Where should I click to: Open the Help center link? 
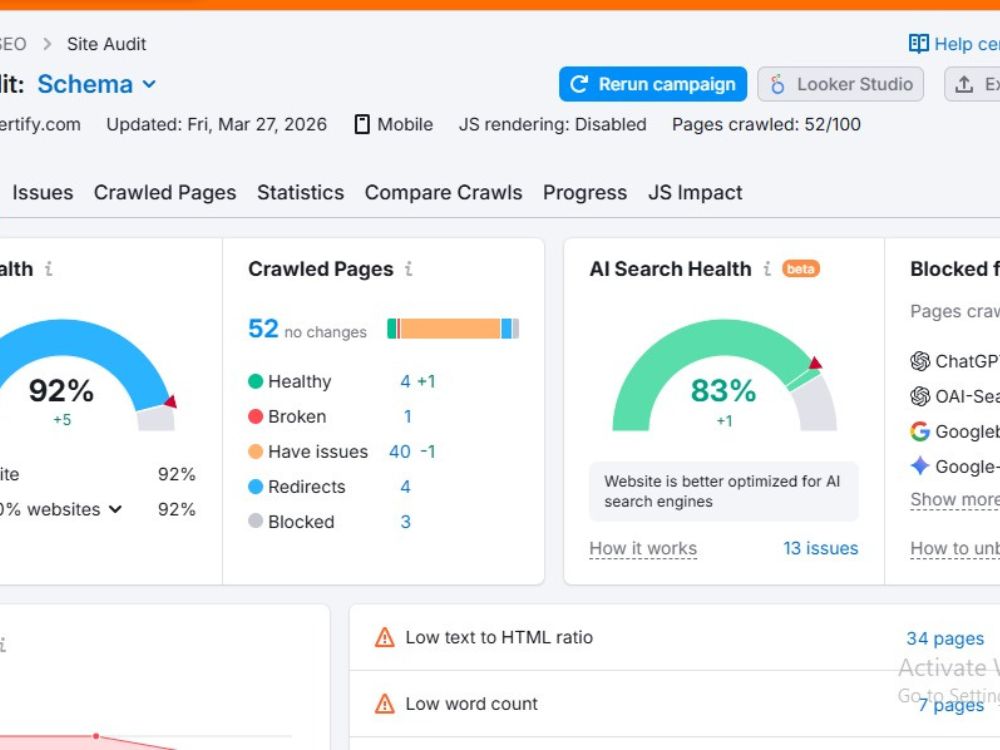coord(955,43)
